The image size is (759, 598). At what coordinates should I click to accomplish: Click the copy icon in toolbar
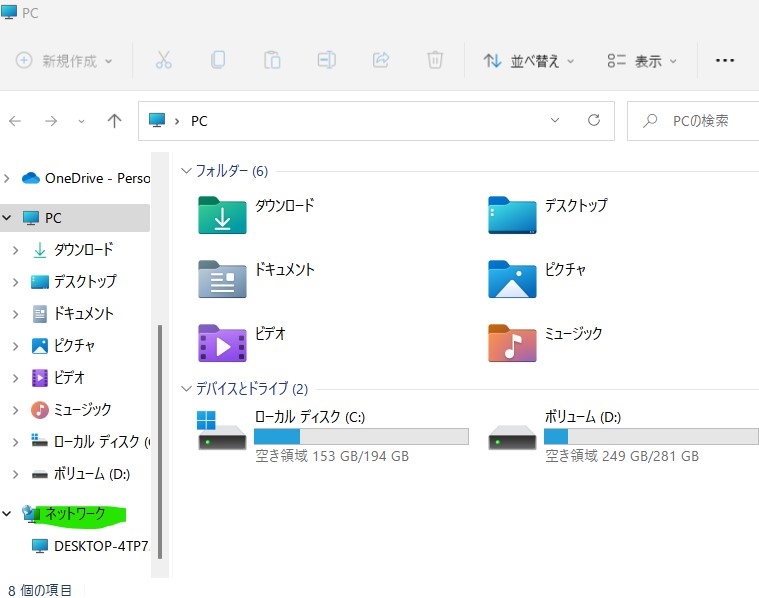218,60
